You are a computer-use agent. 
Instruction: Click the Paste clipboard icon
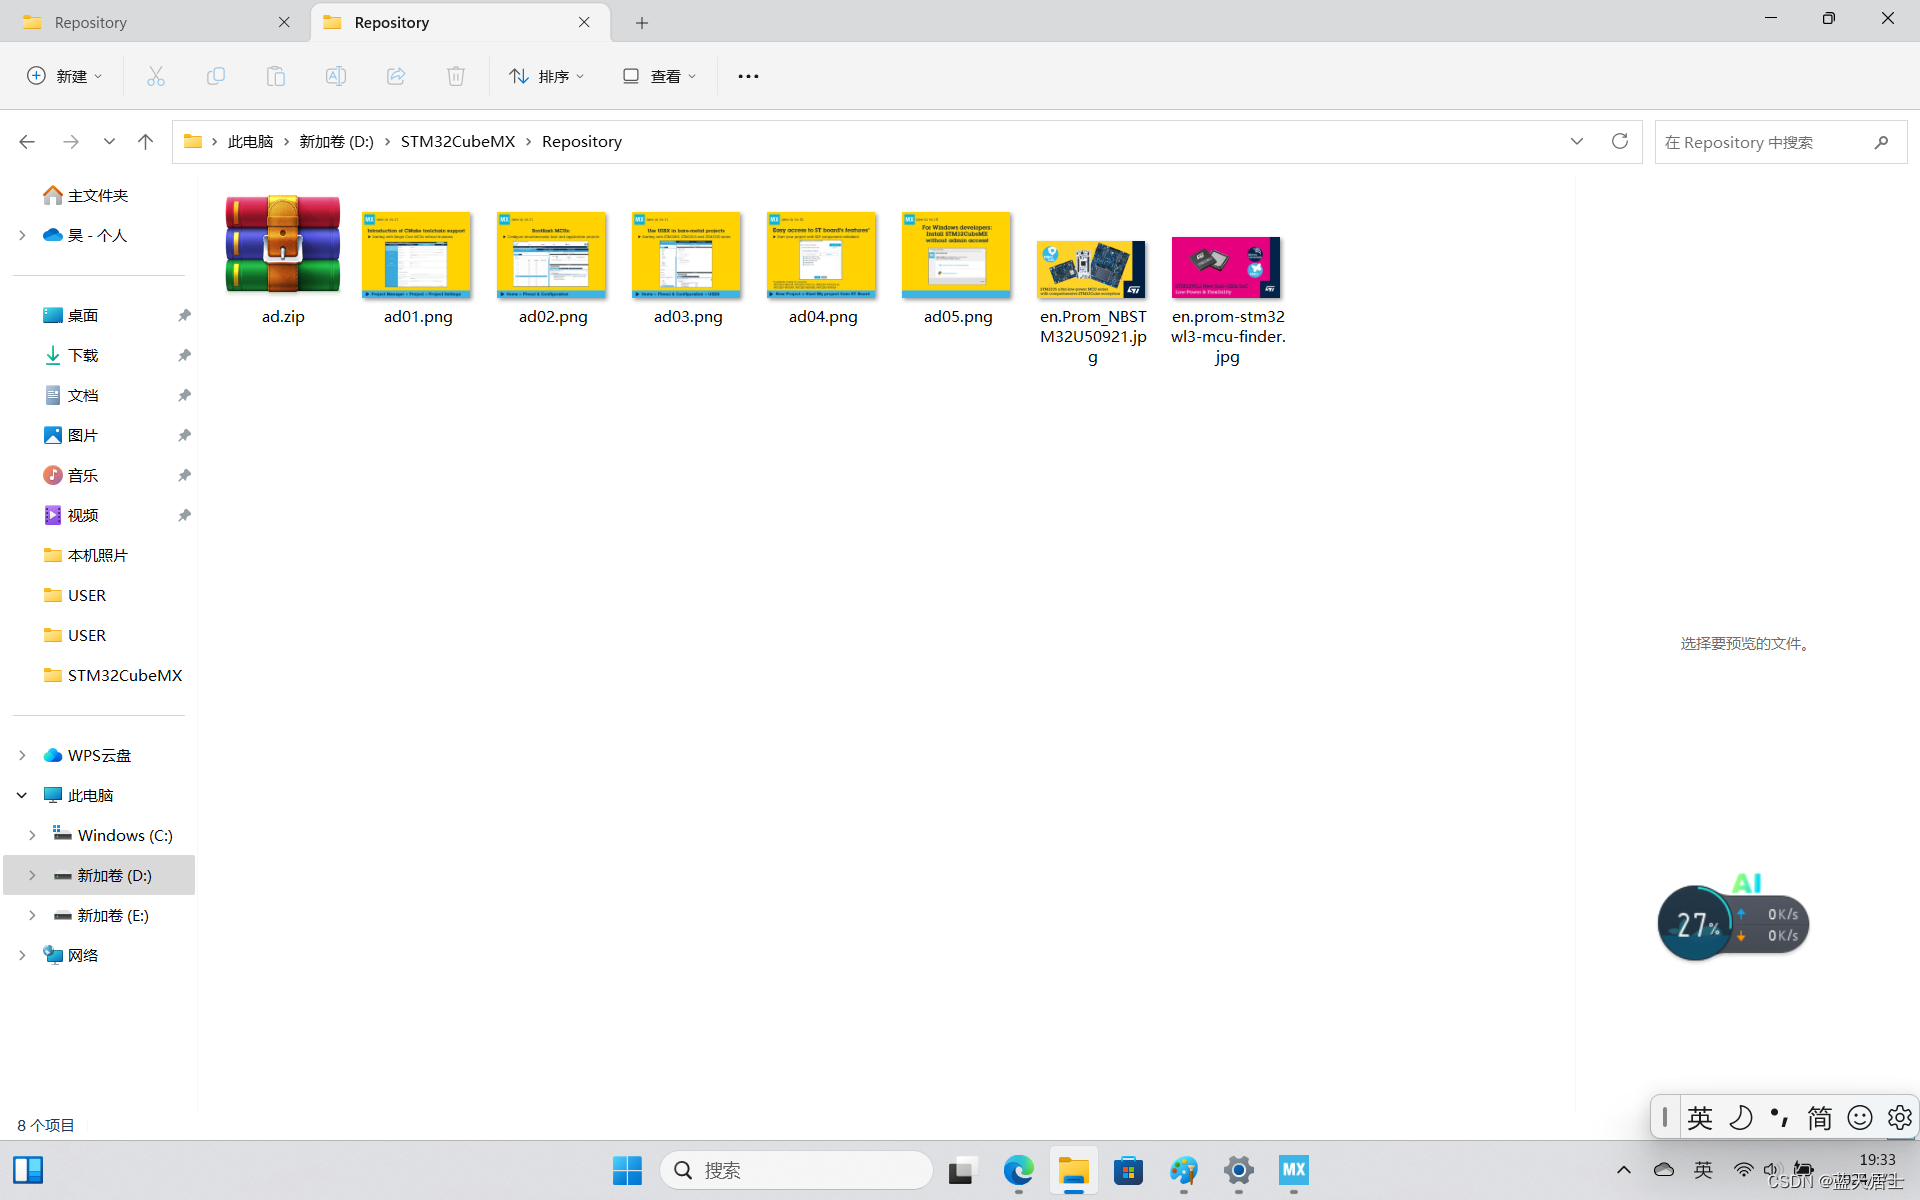[276, 76]
